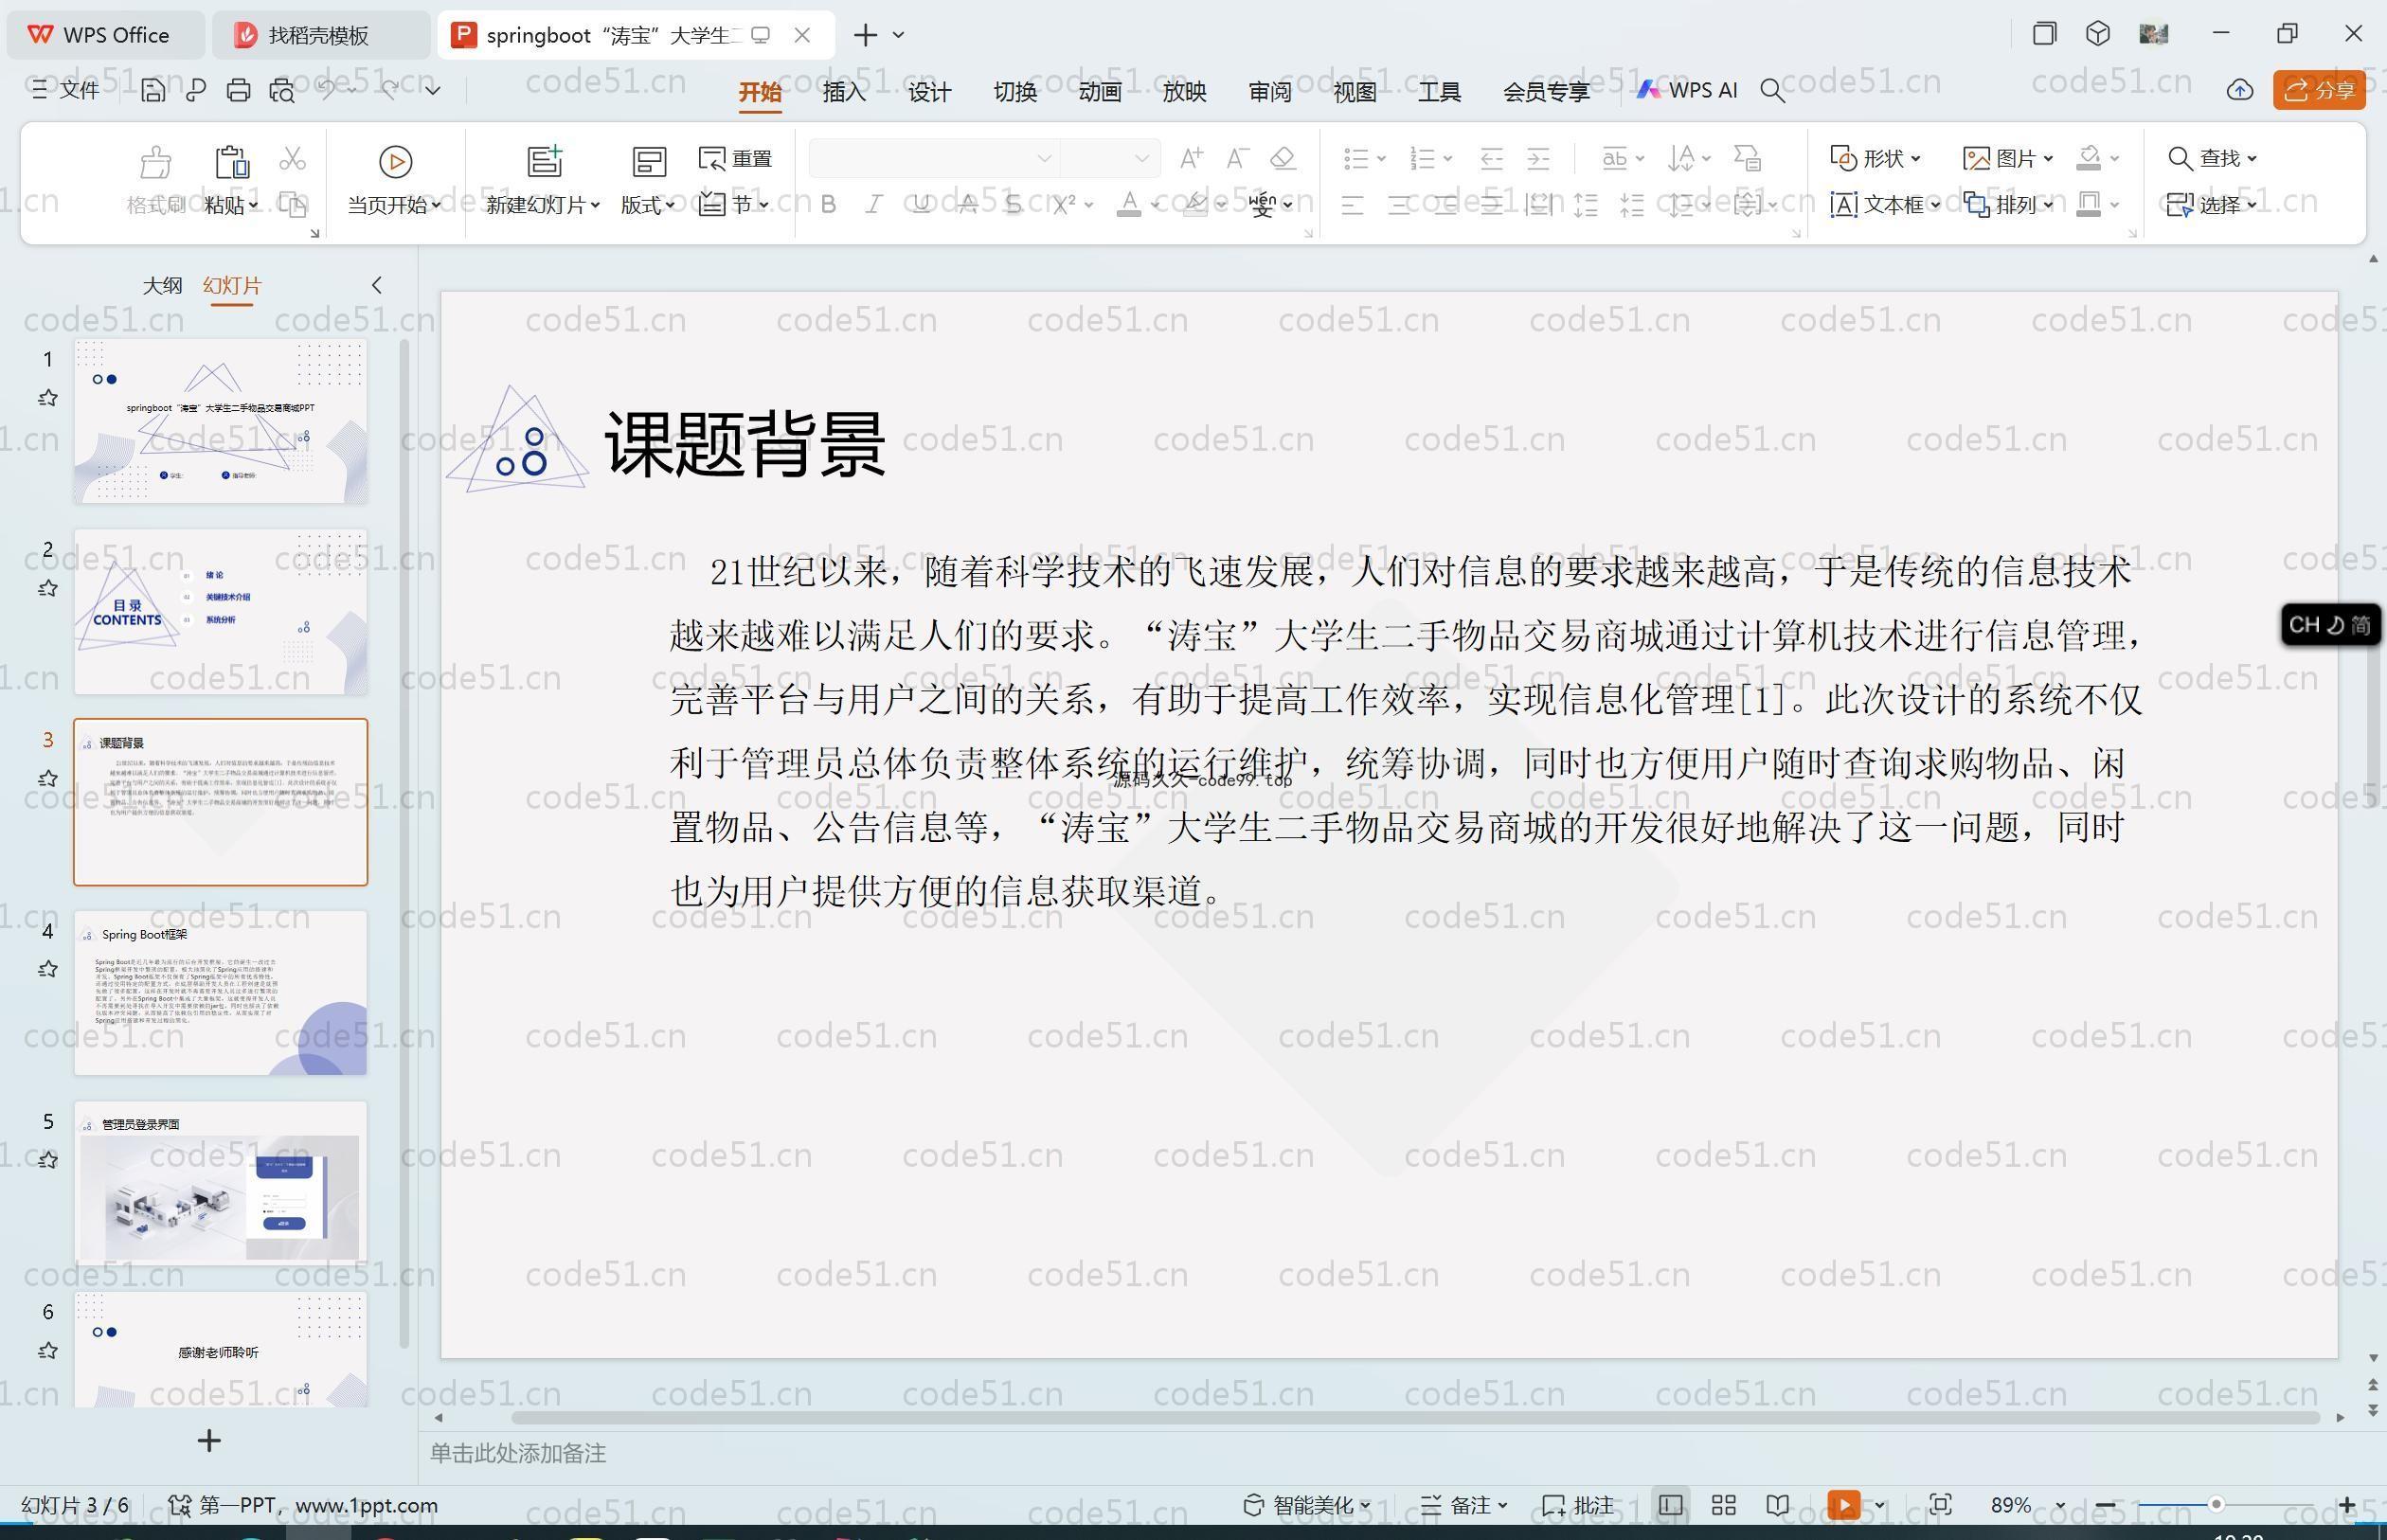
Task: Toggle Italic formatting
Action: [874, 205]
